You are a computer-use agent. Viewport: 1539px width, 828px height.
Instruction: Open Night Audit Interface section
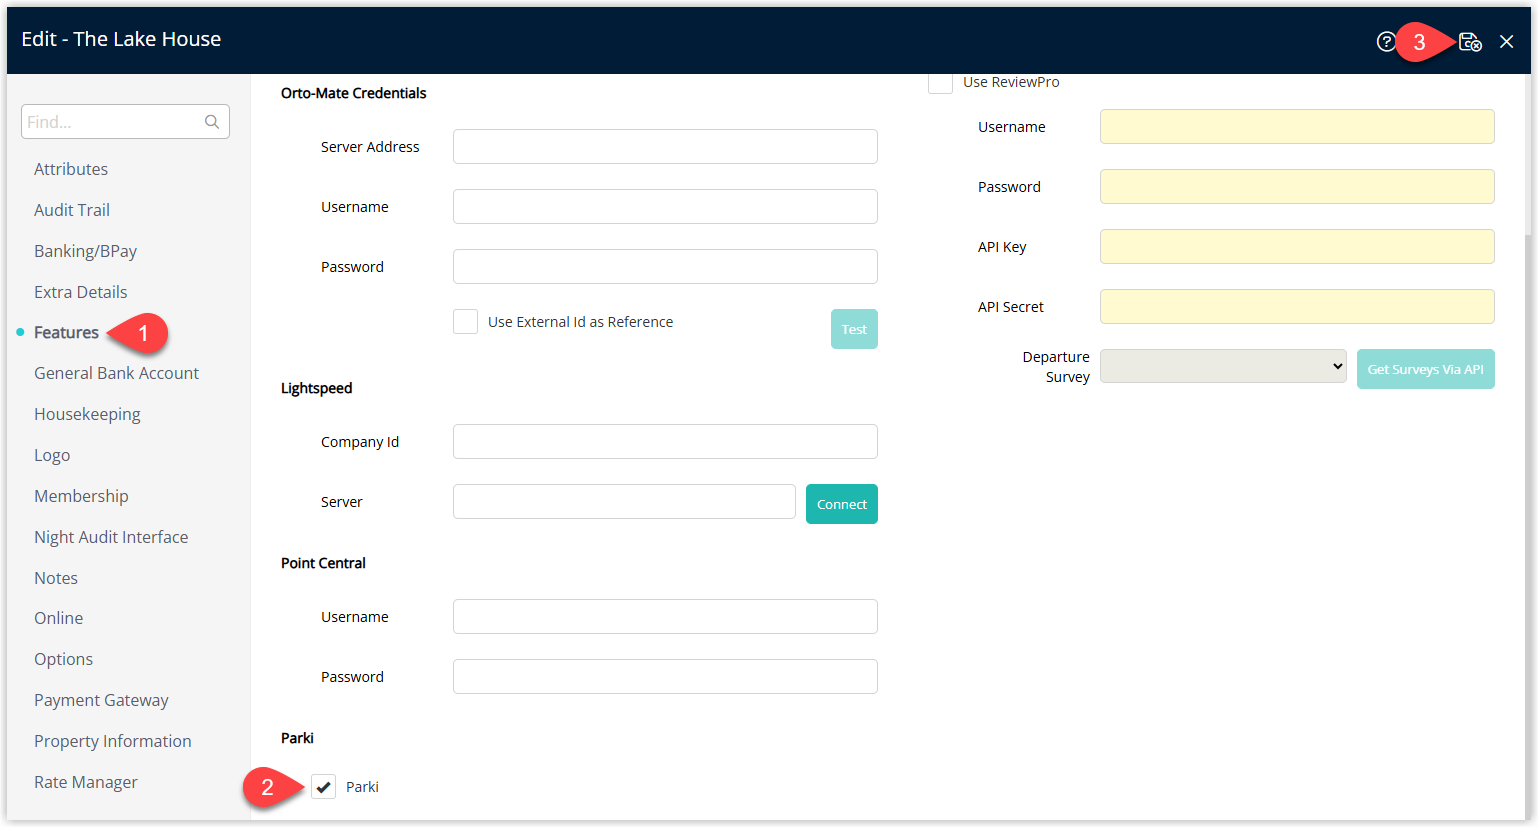(x=111, y=537)
